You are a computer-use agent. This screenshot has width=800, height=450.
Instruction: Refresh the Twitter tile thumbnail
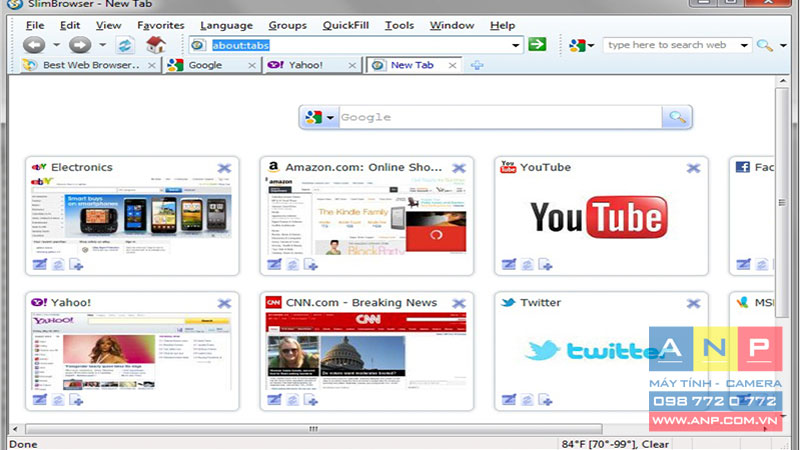coord(527,399)
